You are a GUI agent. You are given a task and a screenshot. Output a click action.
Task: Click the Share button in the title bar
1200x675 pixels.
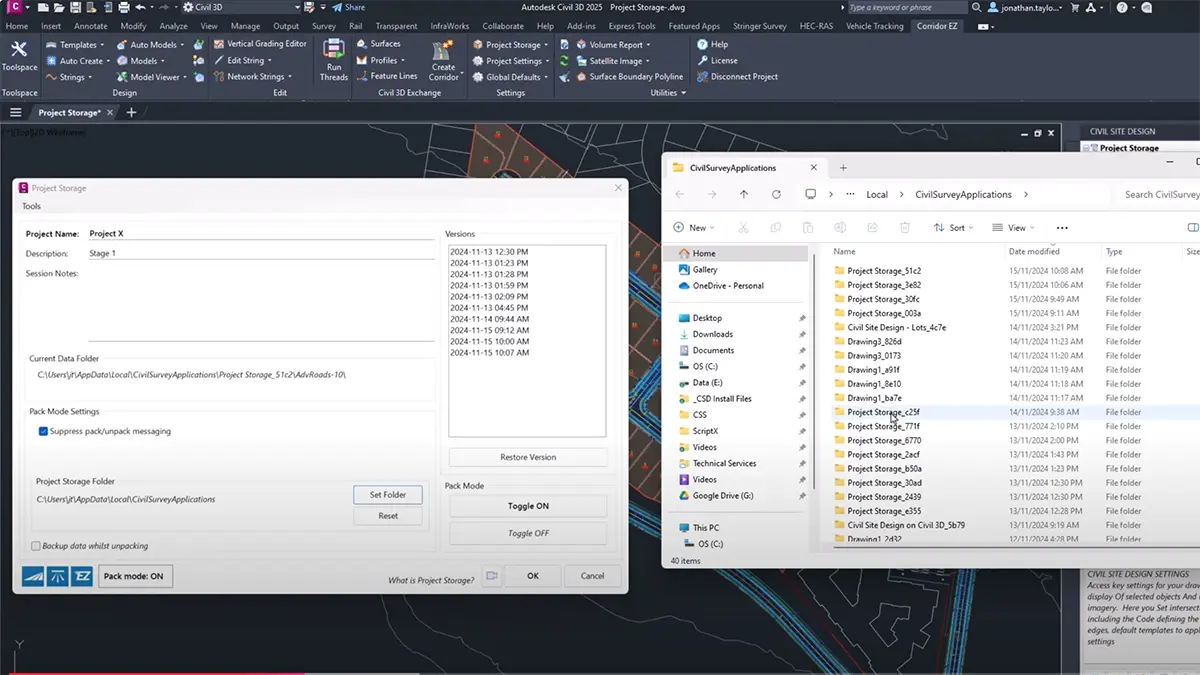pyautogui.click(x=348, y=7)
